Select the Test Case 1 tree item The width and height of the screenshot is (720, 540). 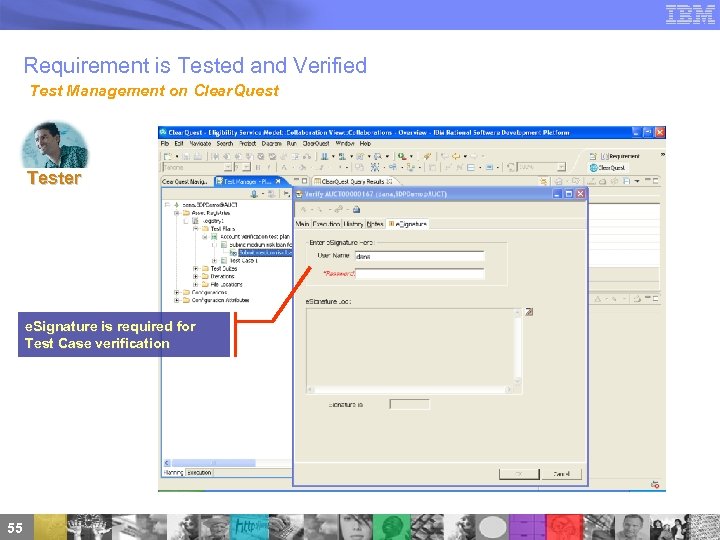tap(243, 260)
